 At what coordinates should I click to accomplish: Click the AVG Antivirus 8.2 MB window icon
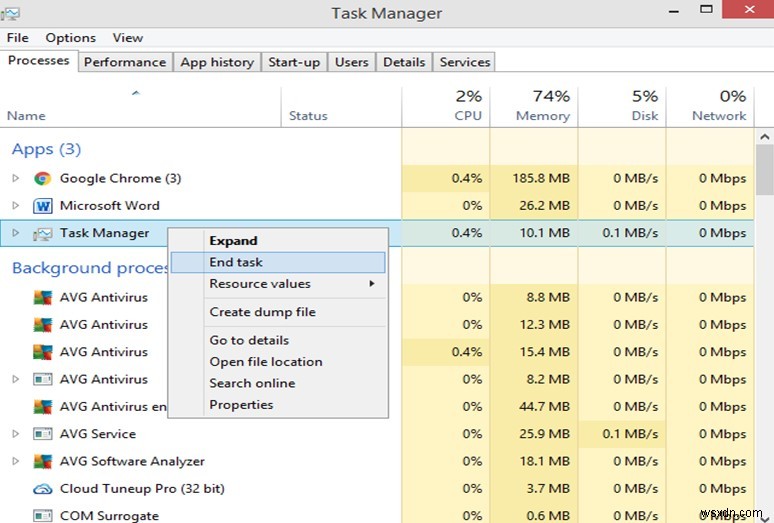[x=42, y=379]
